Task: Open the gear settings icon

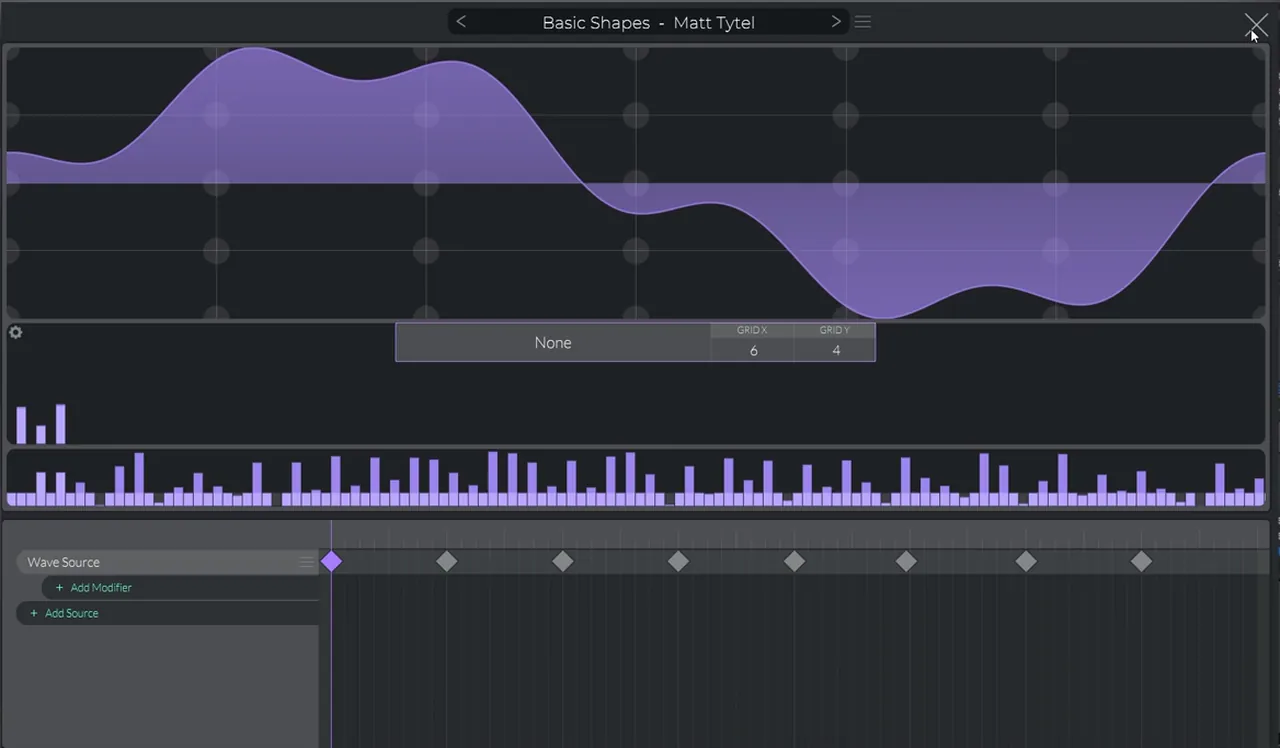Action: [15, 332]
